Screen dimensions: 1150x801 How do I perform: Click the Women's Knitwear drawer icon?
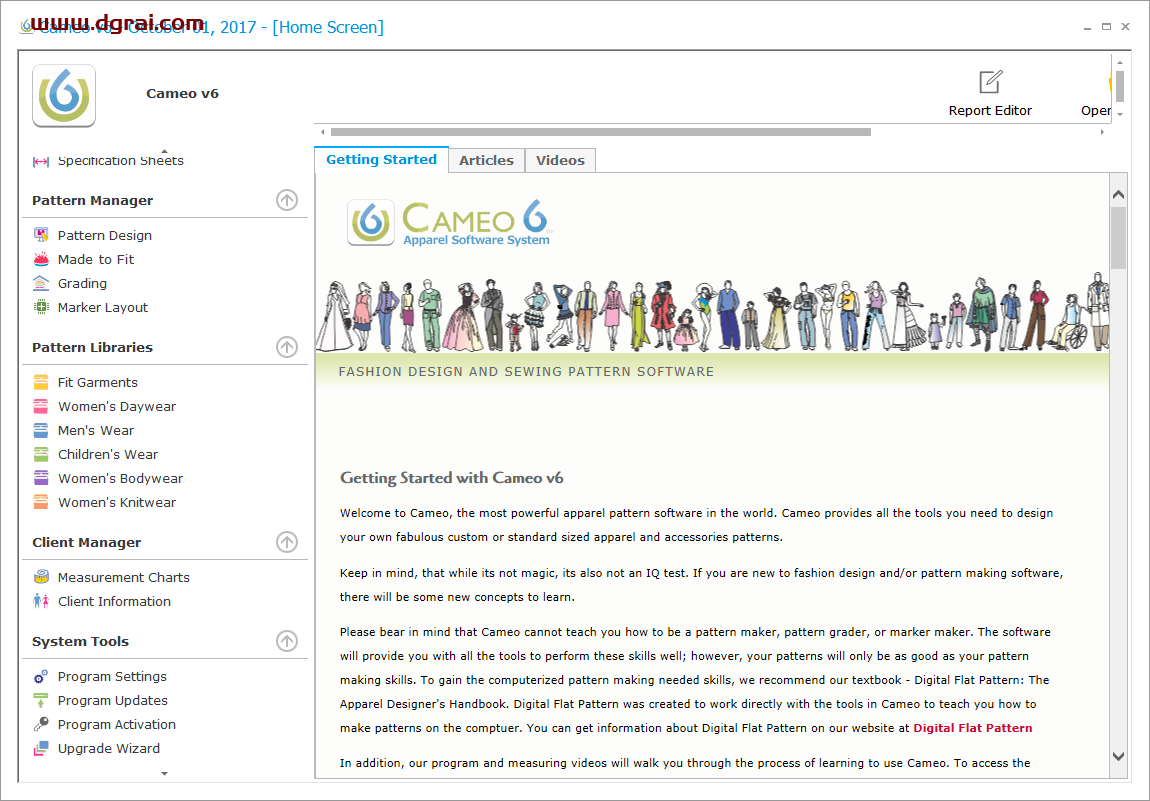pyautogui.click(x=41, y=502)
